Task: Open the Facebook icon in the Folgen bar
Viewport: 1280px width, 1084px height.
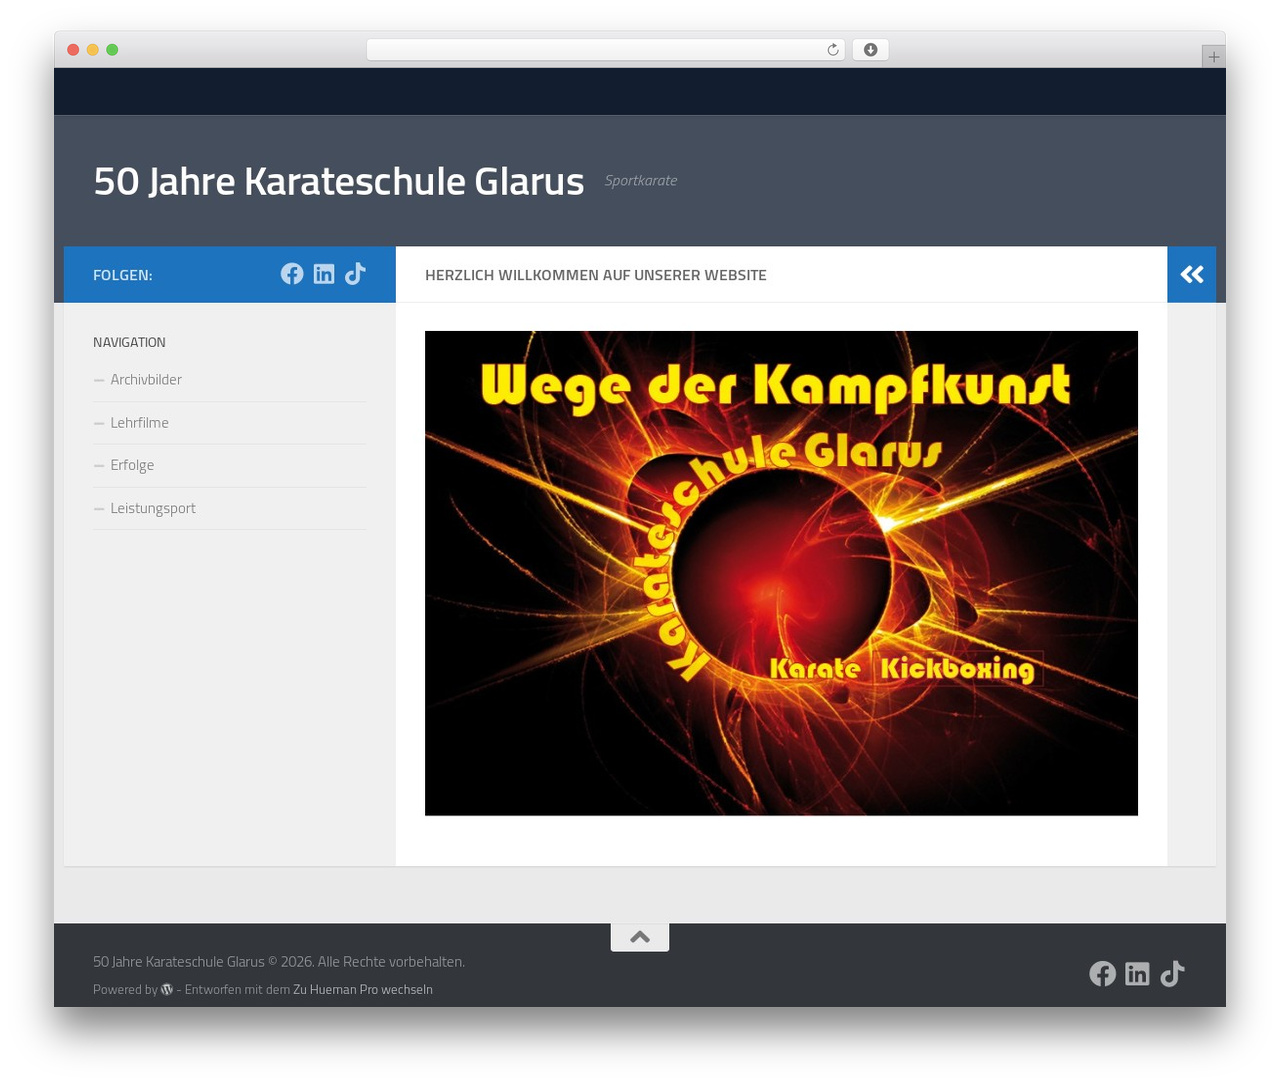Action: pyautogui.click(x=292, y=274)
